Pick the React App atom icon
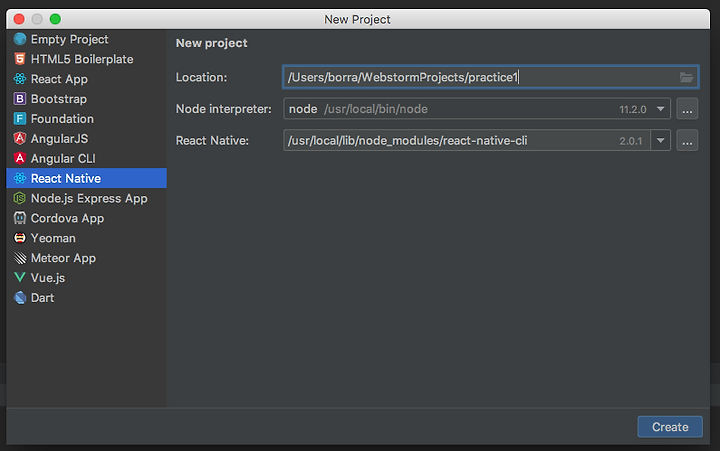Image resolution: width=720 pixels, height=451 pixels. [20, 79]
